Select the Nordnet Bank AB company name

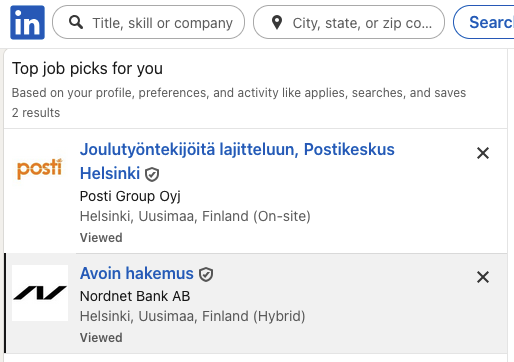point(135,296)
